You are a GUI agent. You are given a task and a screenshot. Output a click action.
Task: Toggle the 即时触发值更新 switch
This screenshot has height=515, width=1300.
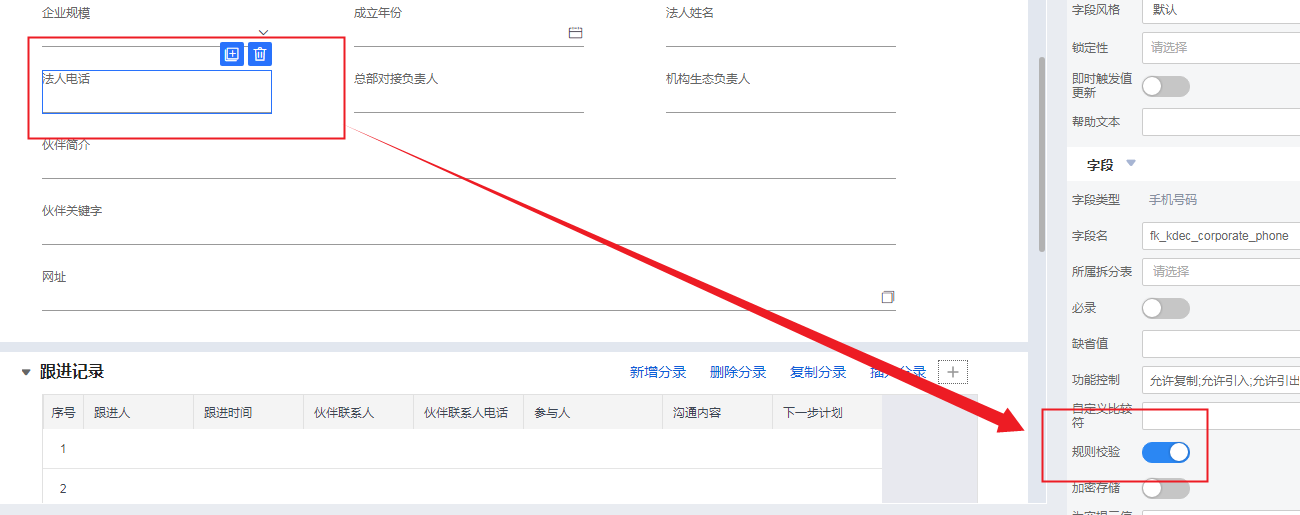pyautogui.click(x=1166, y=86)
